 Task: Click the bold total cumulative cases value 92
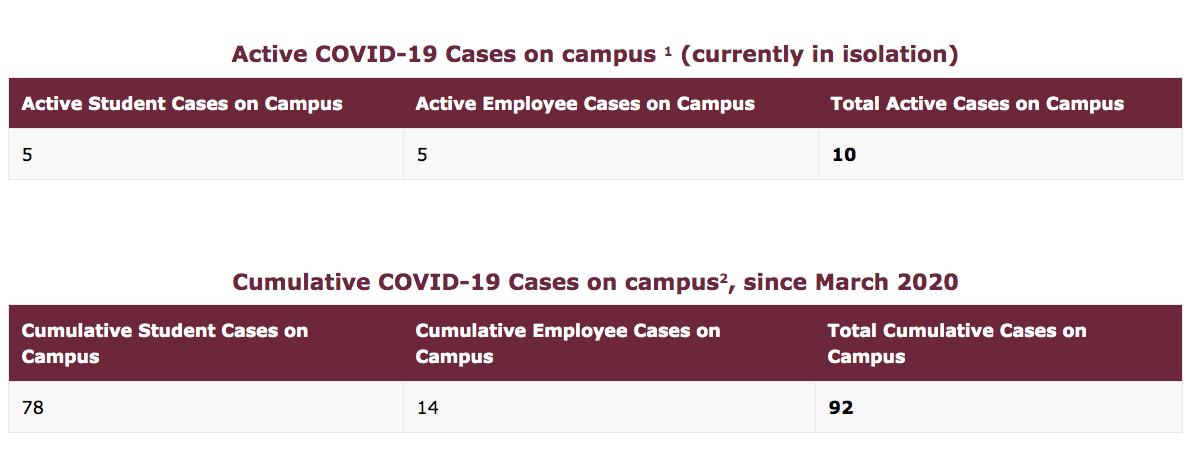(841, 407)
